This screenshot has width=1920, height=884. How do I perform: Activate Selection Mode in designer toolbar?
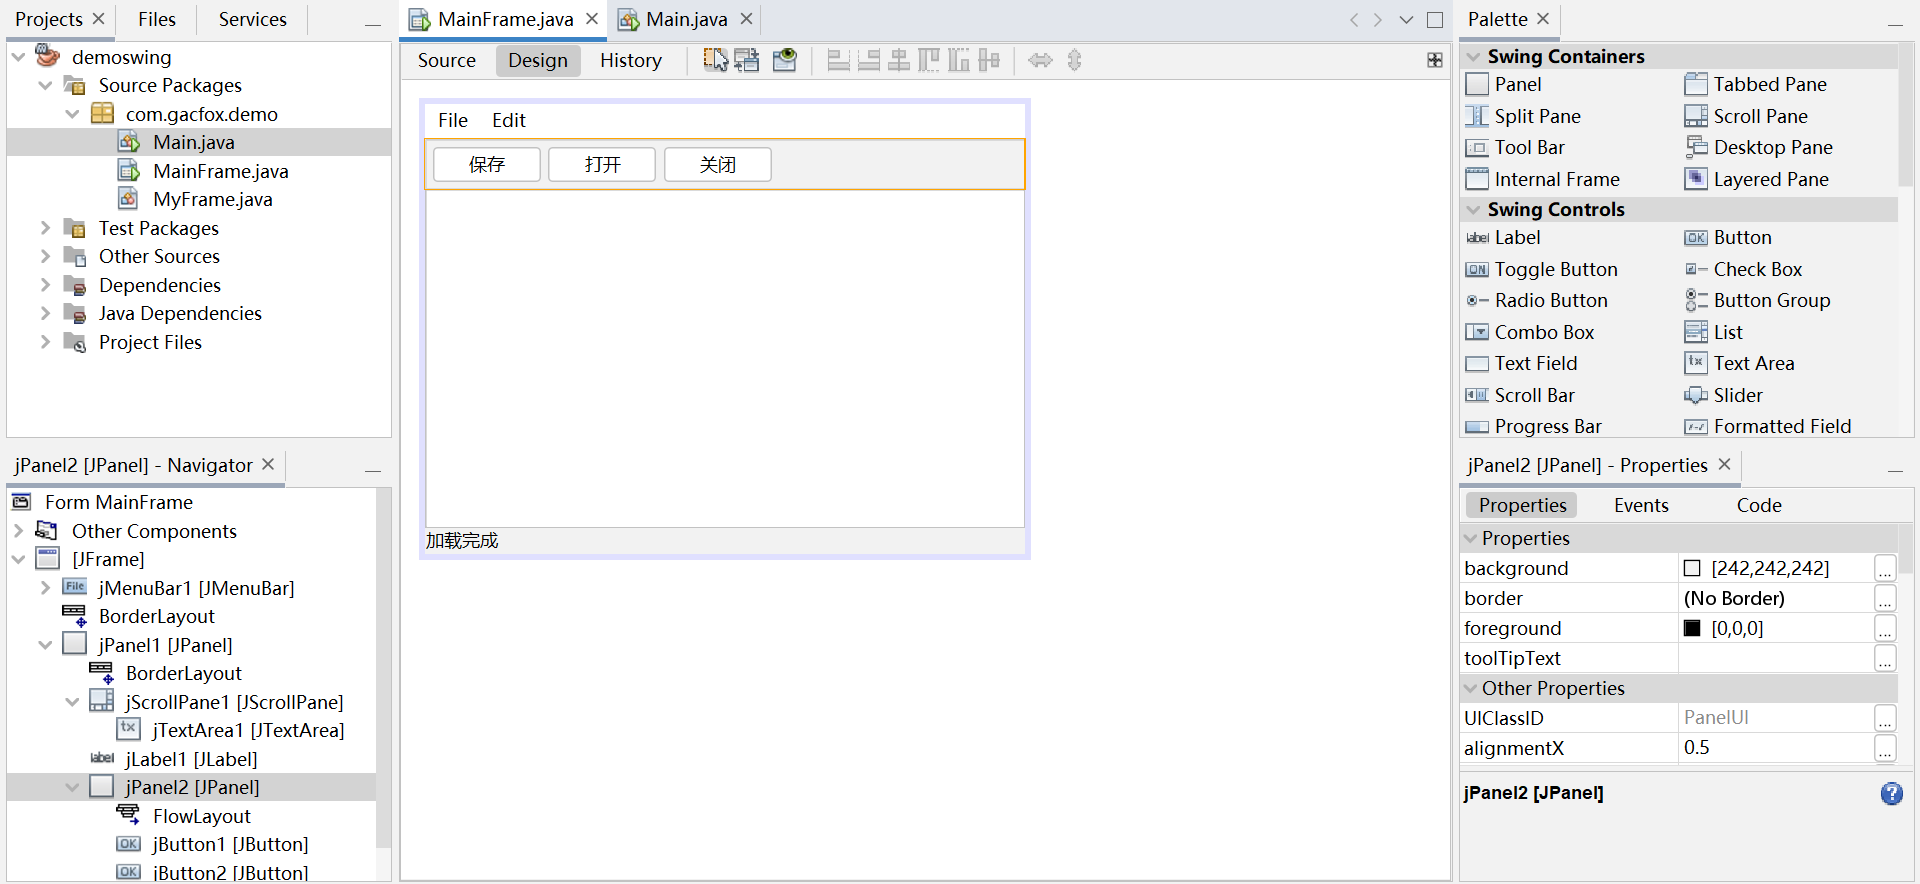tap(715, 60)
